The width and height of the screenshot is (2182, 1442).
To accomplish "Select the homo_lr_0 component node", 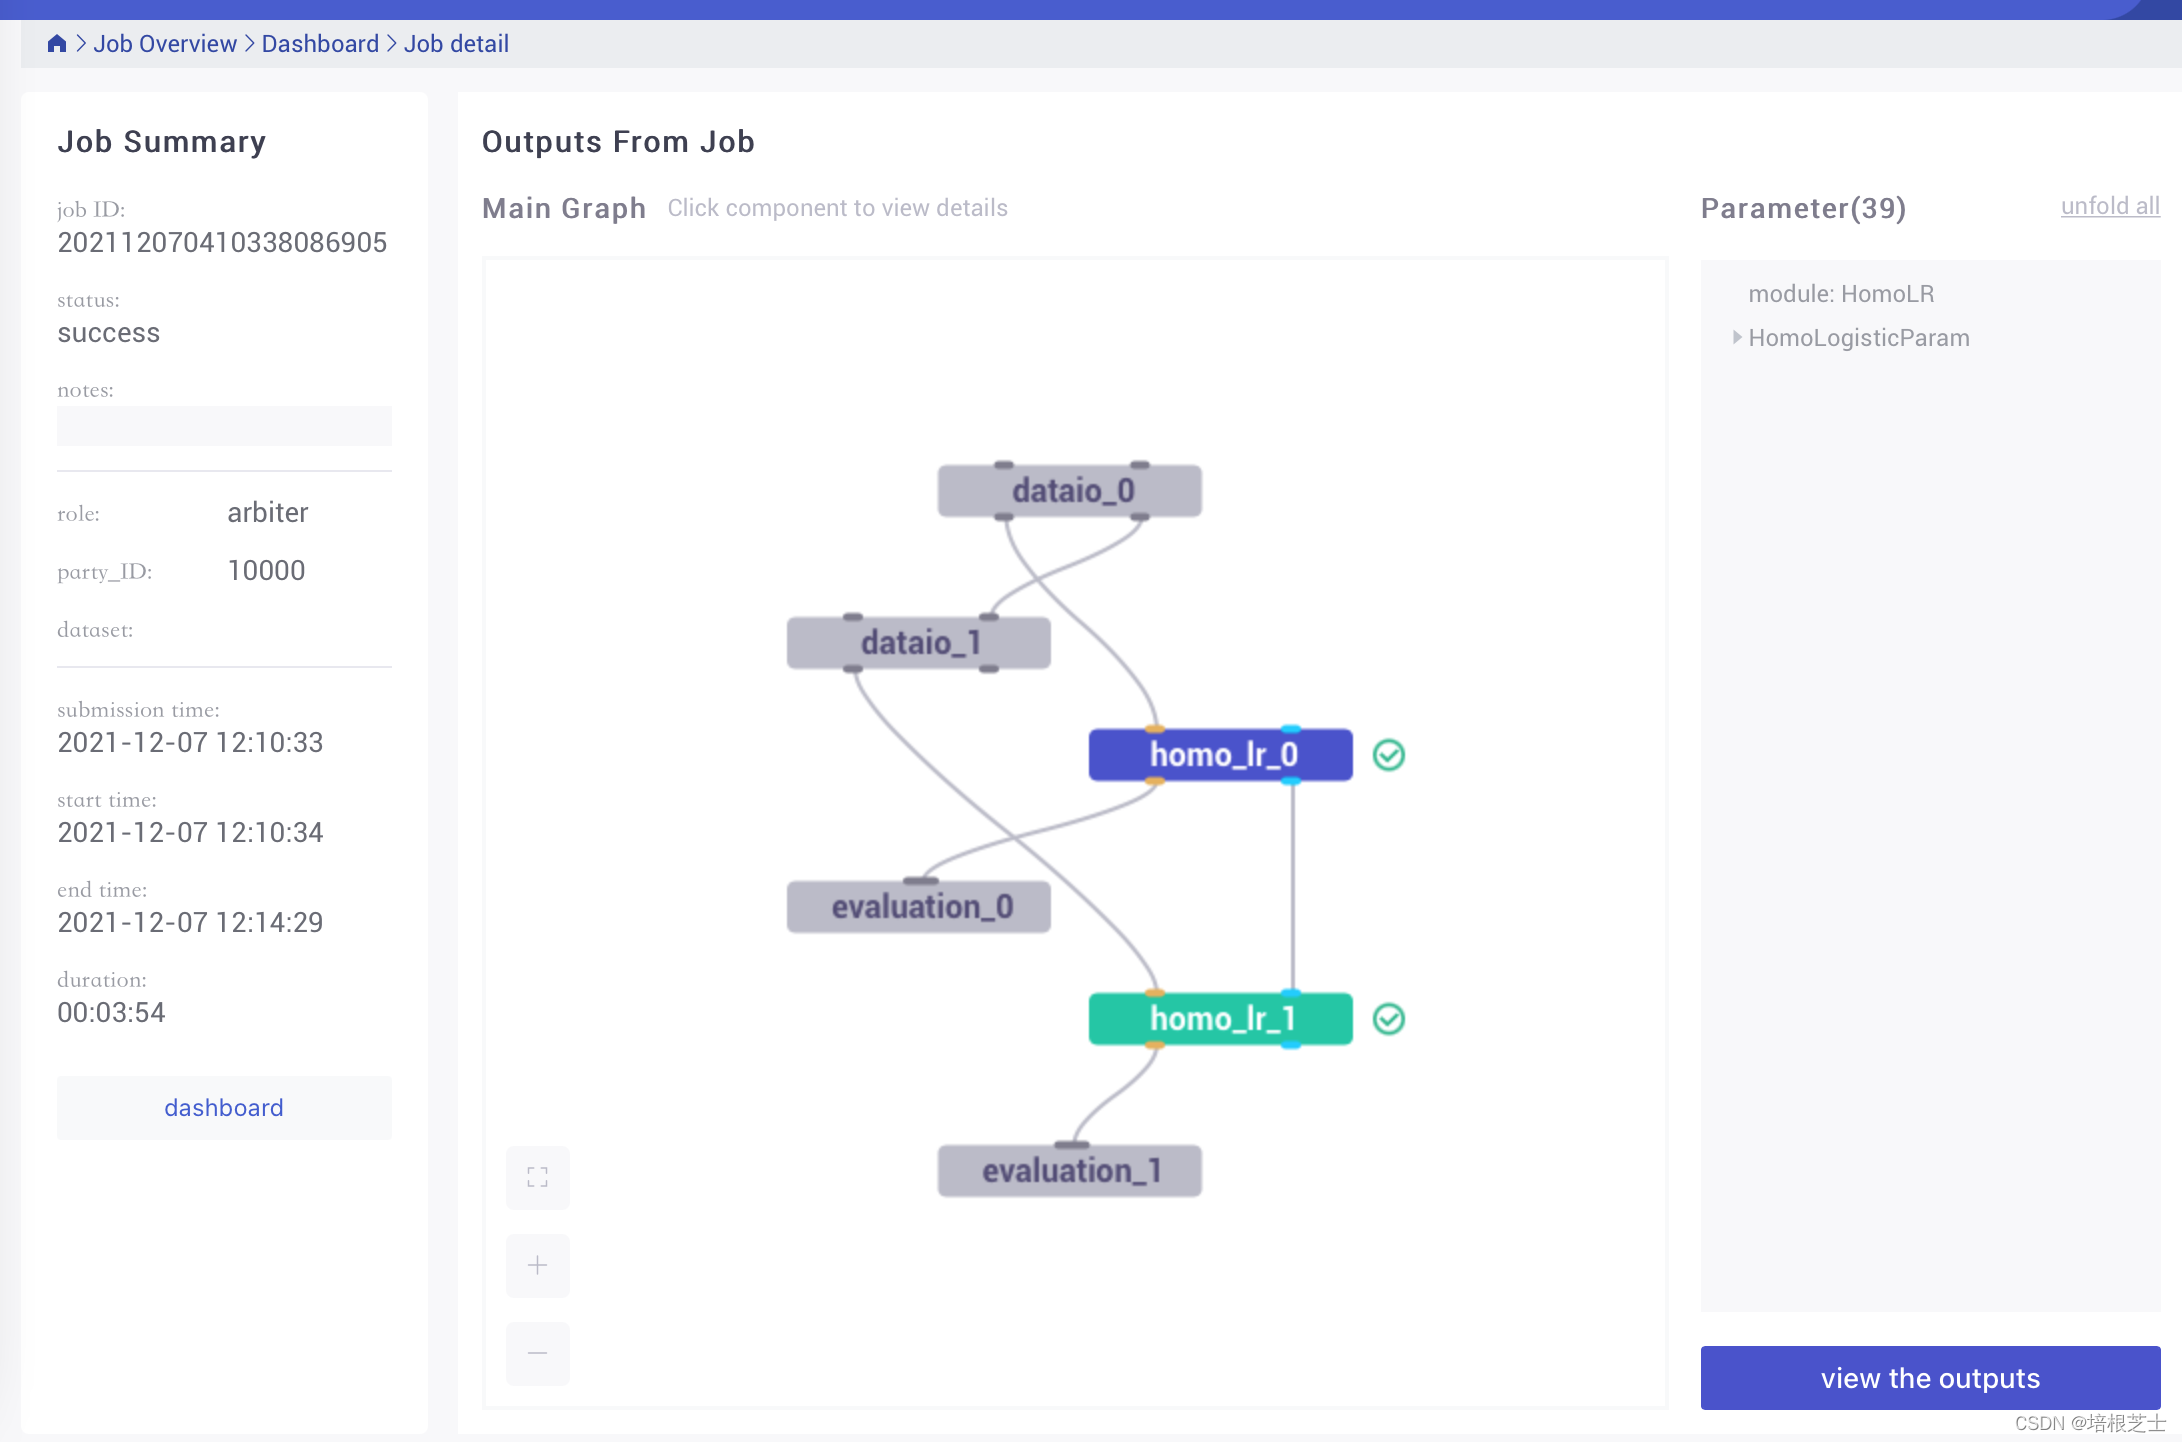I will (1220, 755).
